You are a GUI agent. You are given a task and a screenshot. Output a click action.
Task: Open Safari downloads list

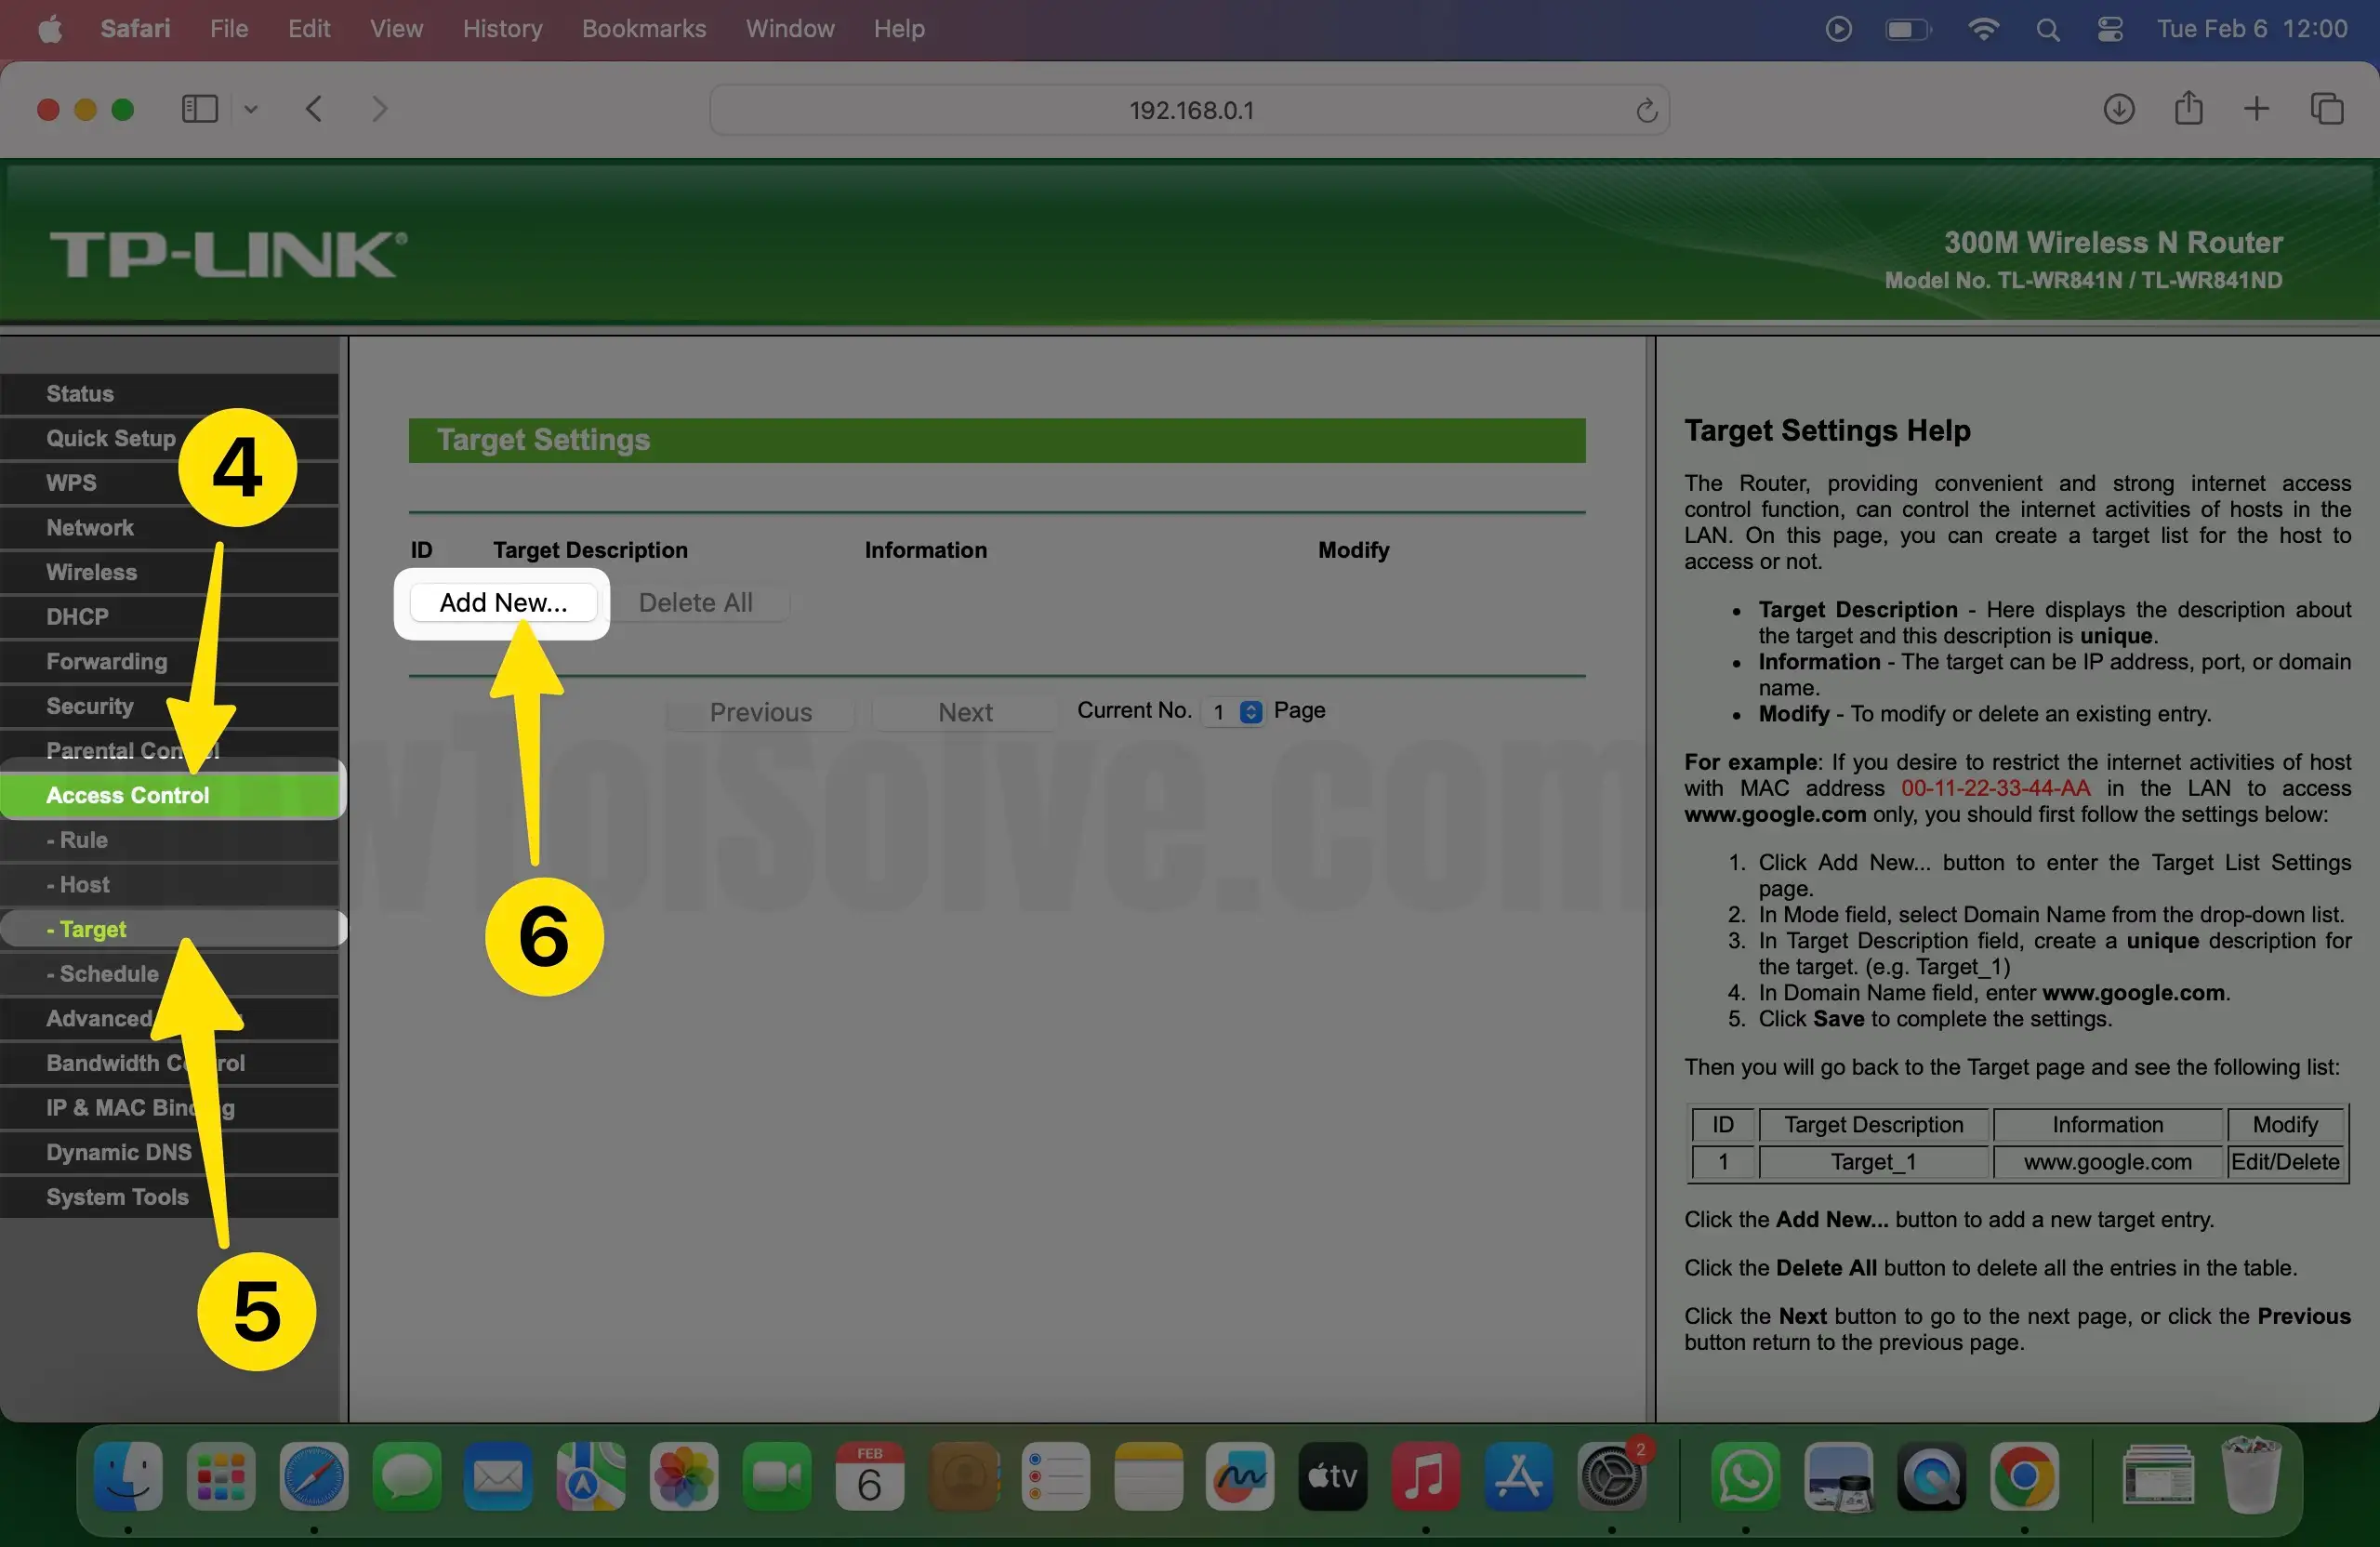2118,109
